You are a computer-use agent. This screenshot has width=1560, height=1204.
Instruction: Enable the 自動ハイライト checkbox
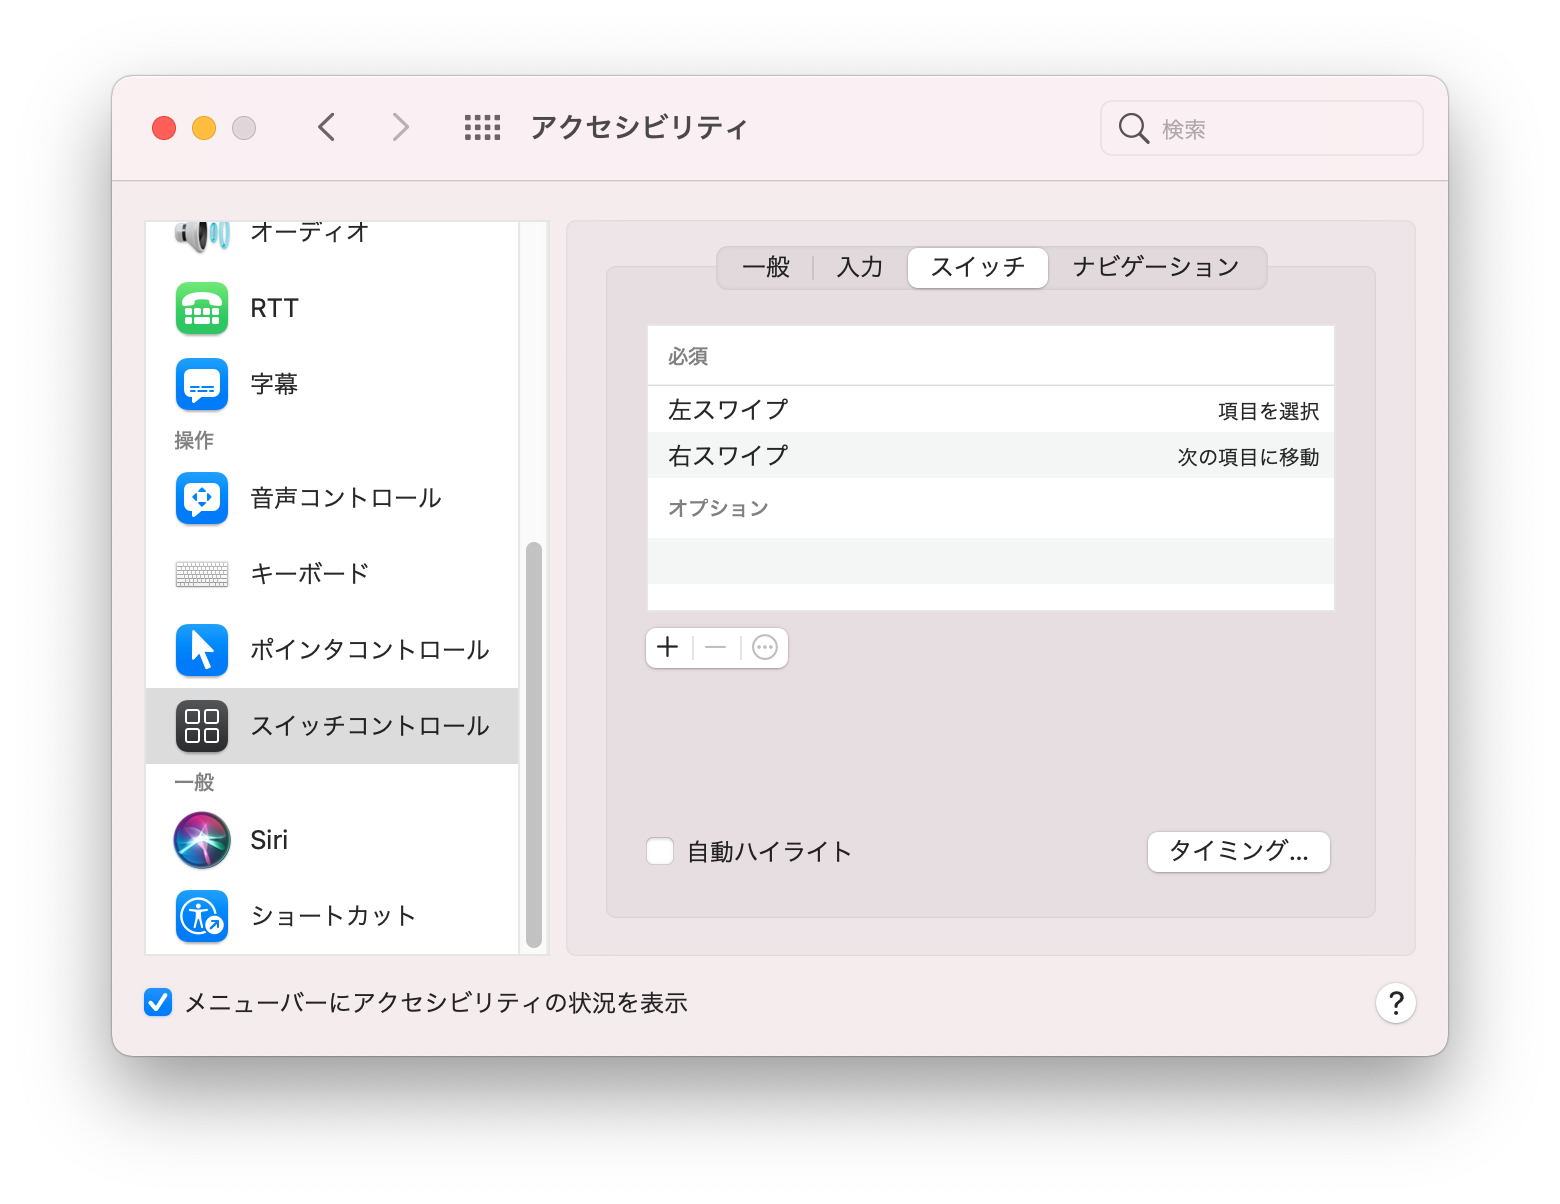pos(659,851)
